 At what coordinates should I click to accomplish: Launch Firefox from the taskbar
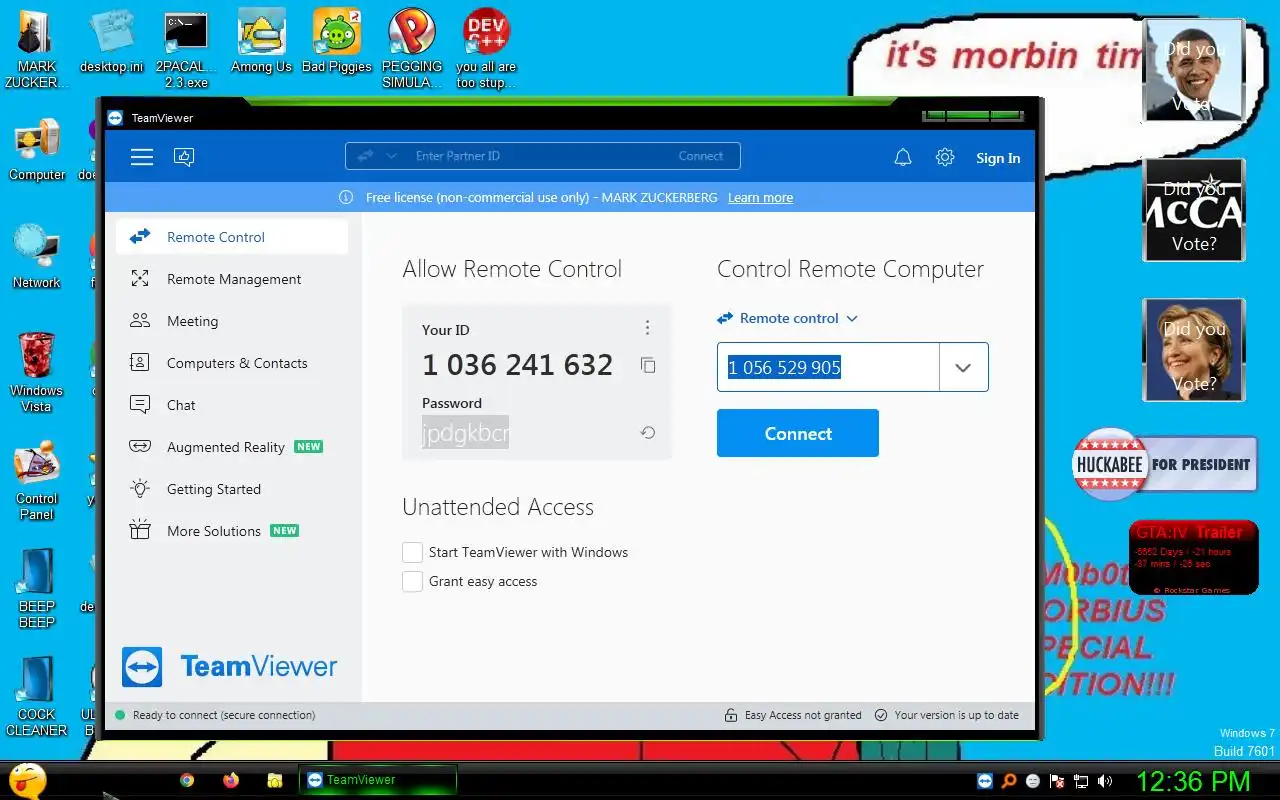coord(231,780)
